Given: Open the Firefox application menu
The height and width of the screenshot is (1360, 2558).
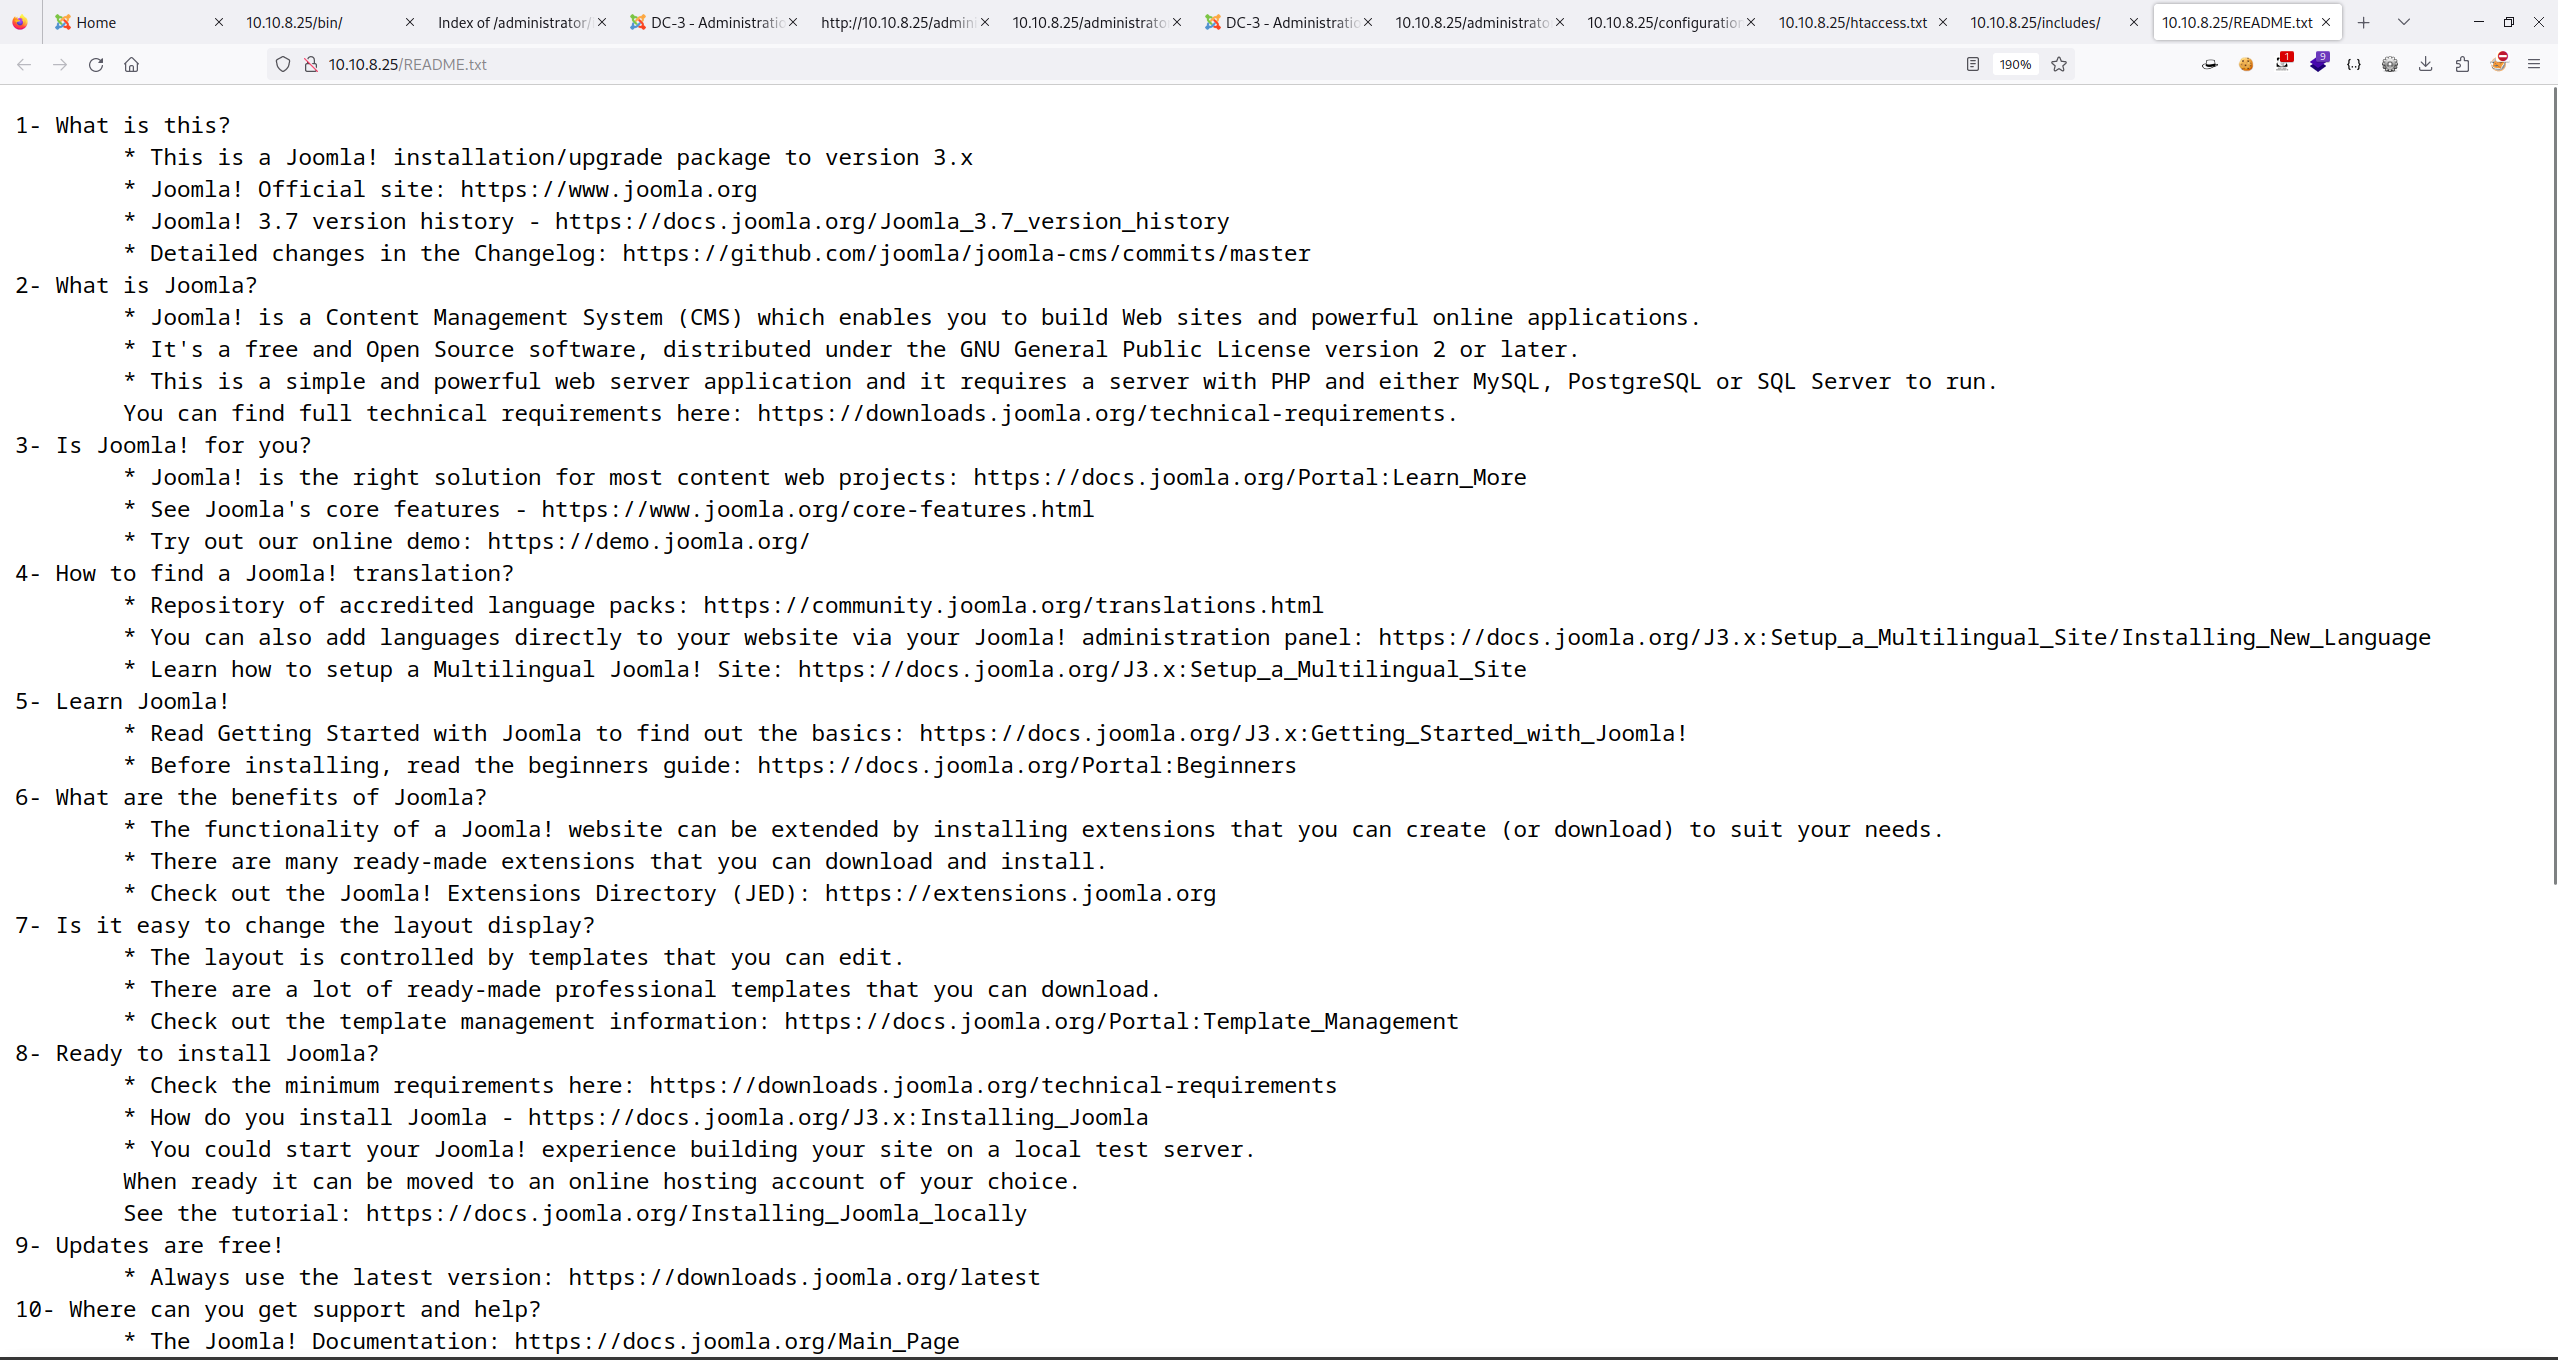Looking at the screenshot, I should pos(2534,64).
